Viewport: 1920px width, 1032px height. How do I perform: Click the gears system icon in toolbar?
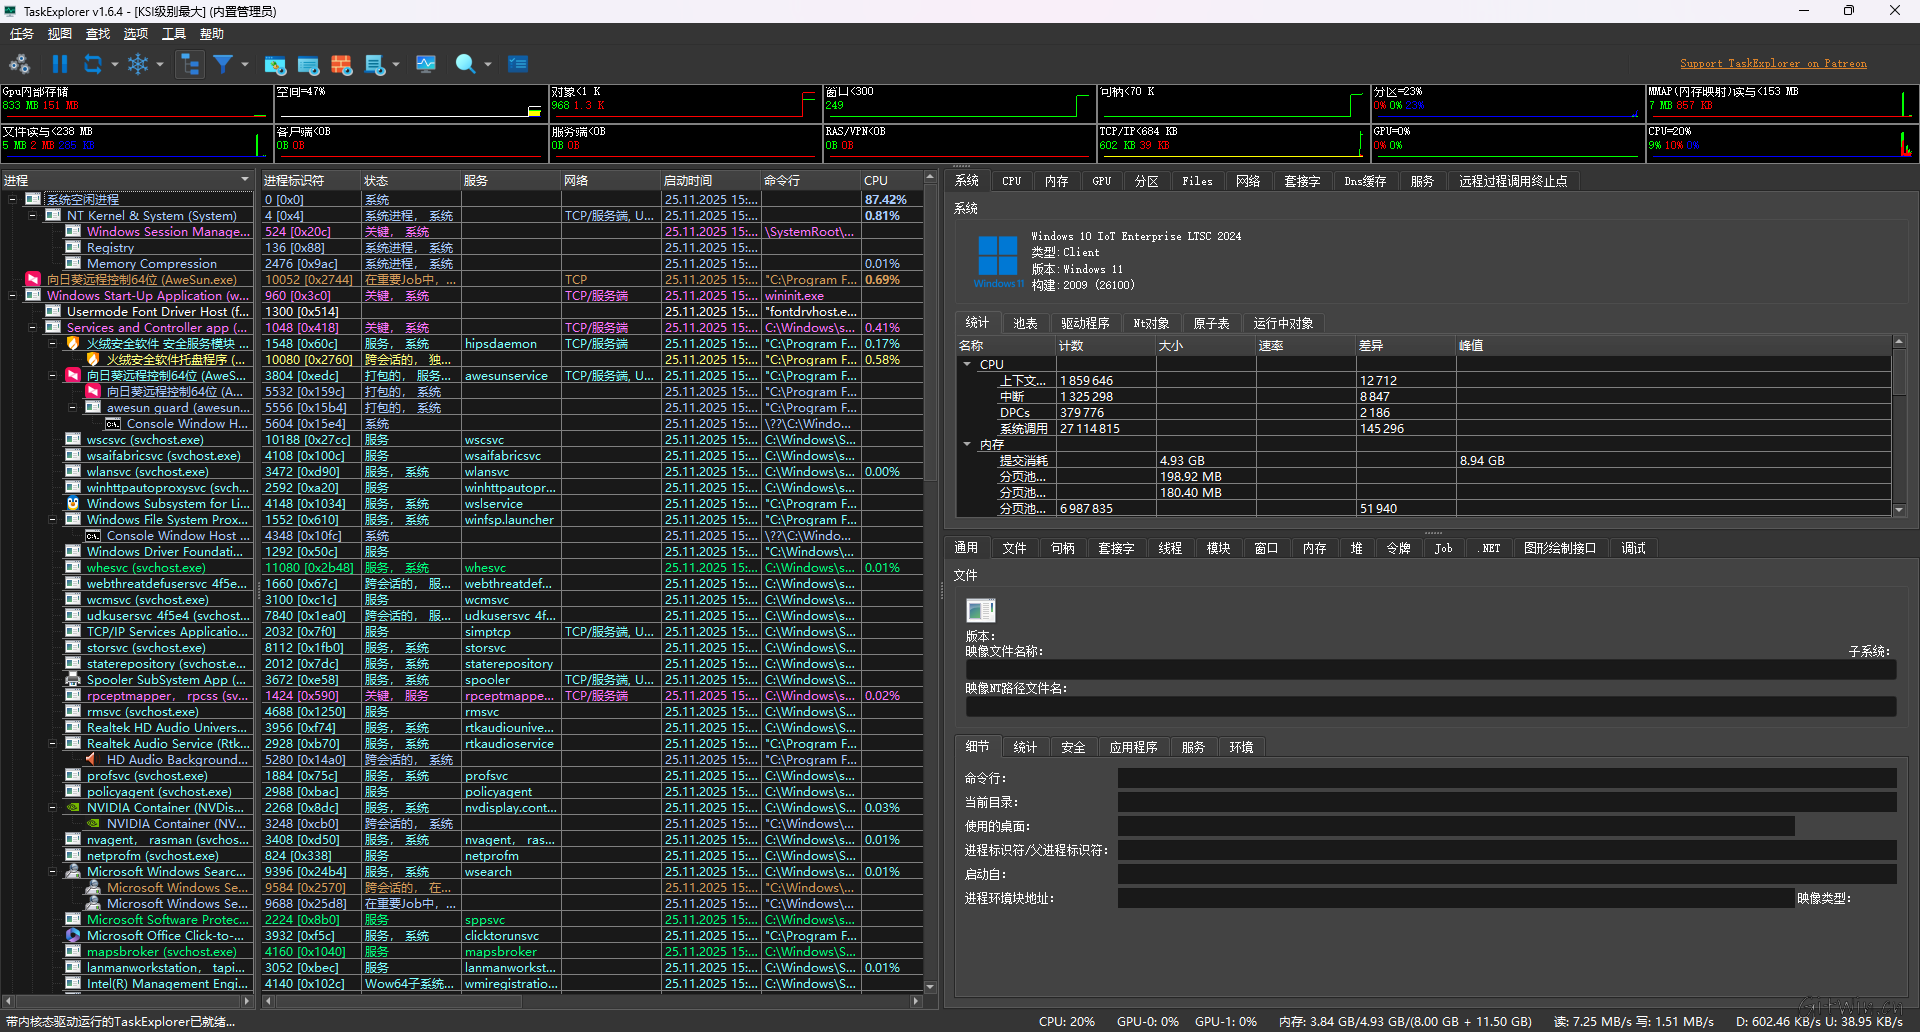click(x=19, y=64)
